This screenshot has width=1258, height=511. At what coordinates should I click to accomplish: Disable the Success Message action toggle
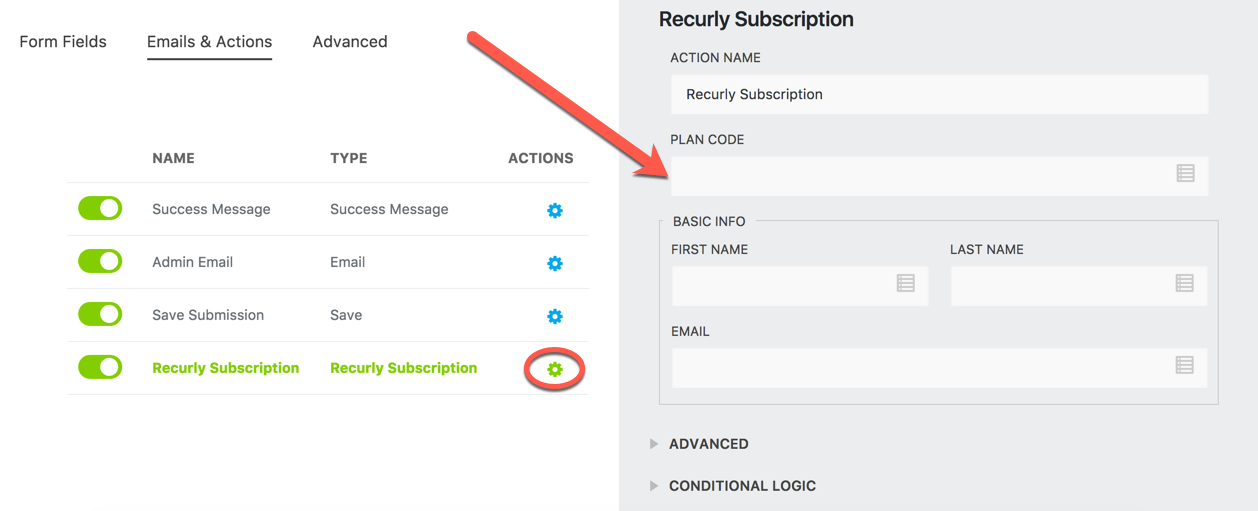point(100,209)
